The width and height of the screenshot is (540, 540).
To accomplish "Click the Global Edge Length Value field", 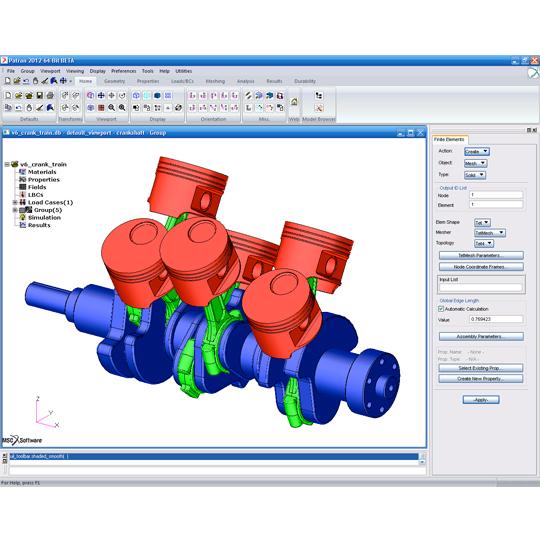I will pyautogui.click(x=496, y=319).
